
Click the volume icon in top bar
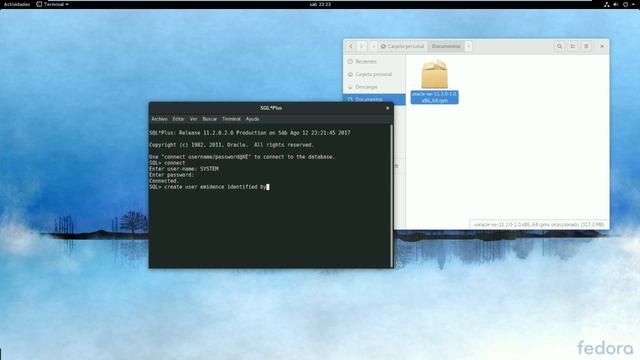[616, 4]
